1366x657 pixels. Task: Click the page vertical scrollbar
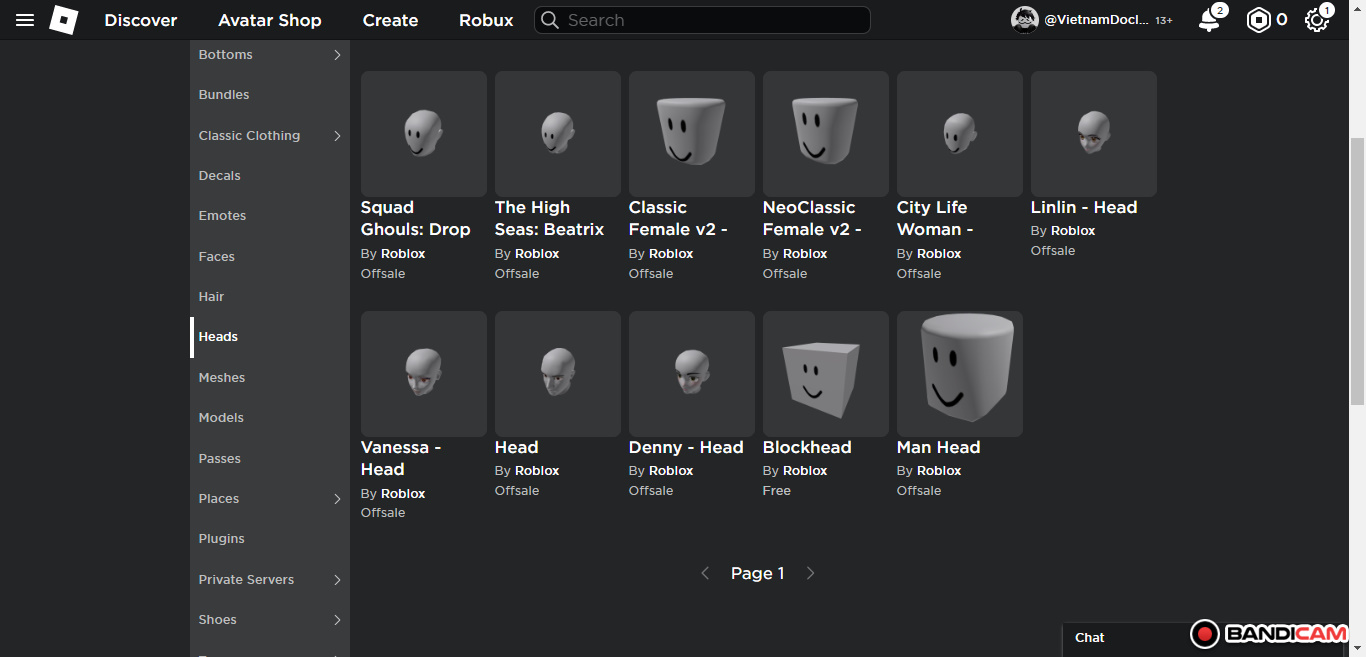point(1357,270)
